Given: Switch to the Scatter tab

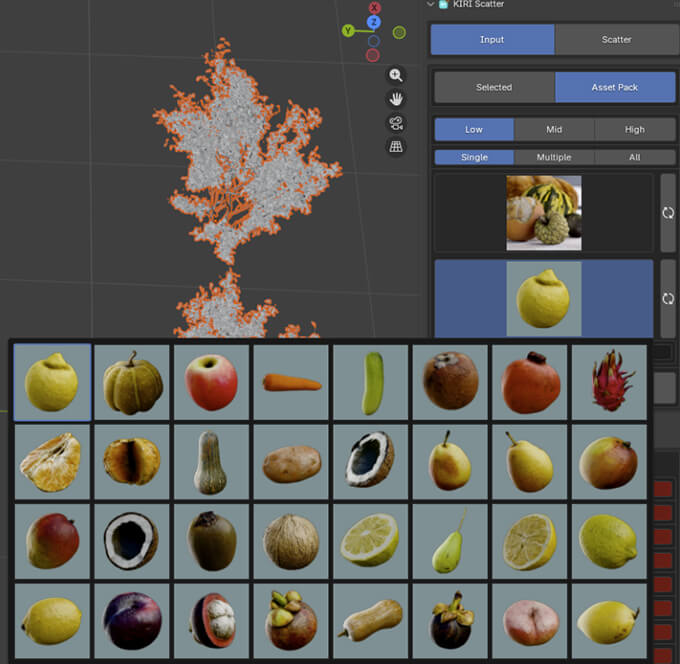Looking at the screenshot, I should pyautogui.click(x=616, y=40).
